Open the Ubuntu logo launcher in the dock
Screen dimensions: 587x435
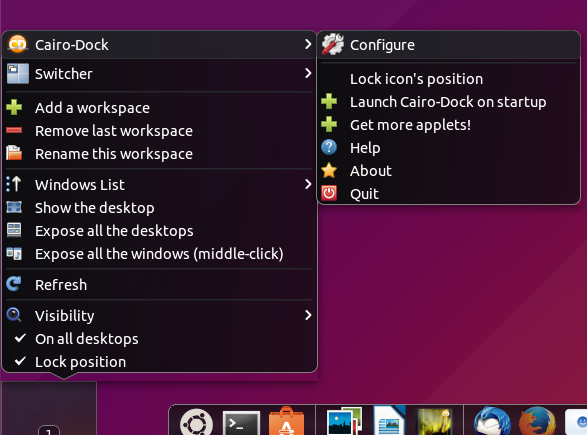196,422
